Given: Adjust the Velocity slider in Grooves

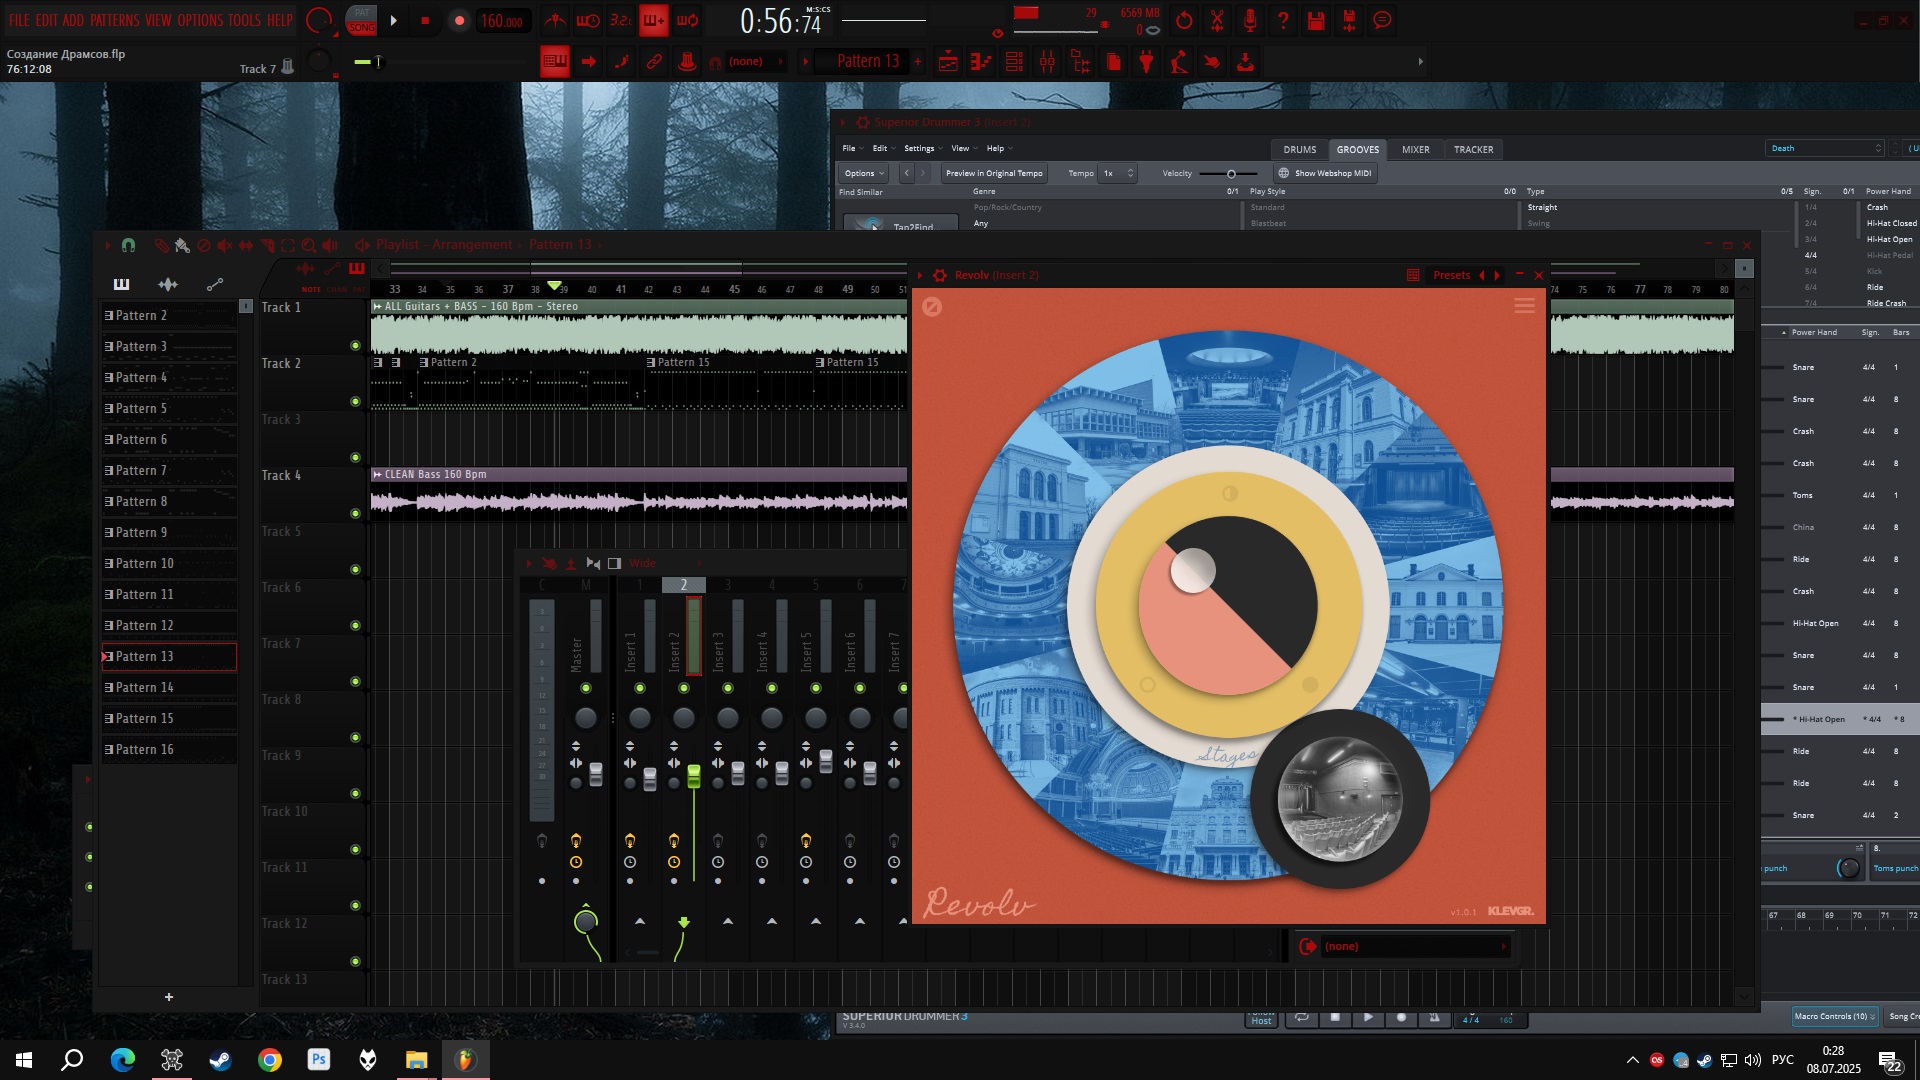Looking at the screenshot, I should [x=1231, y=174].
